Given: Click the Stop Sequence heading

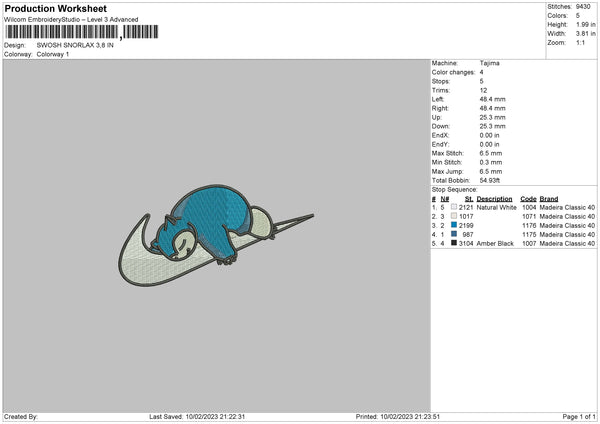Looking at the screenshot, I should click(x=455, y=190).
